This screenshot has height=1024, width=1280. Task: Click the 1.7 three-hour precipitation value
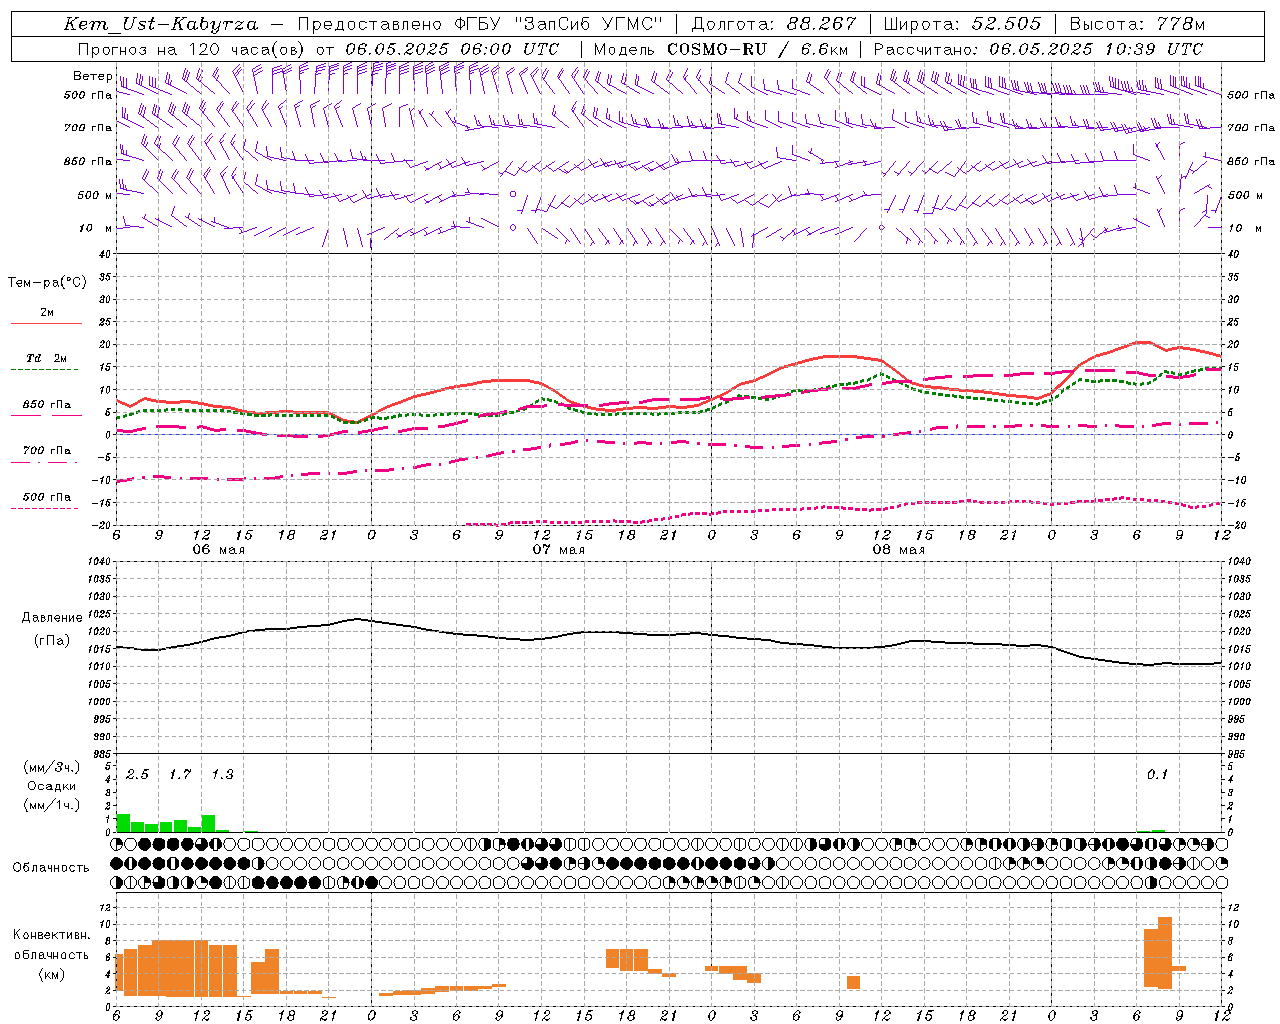tap(180, 775)
